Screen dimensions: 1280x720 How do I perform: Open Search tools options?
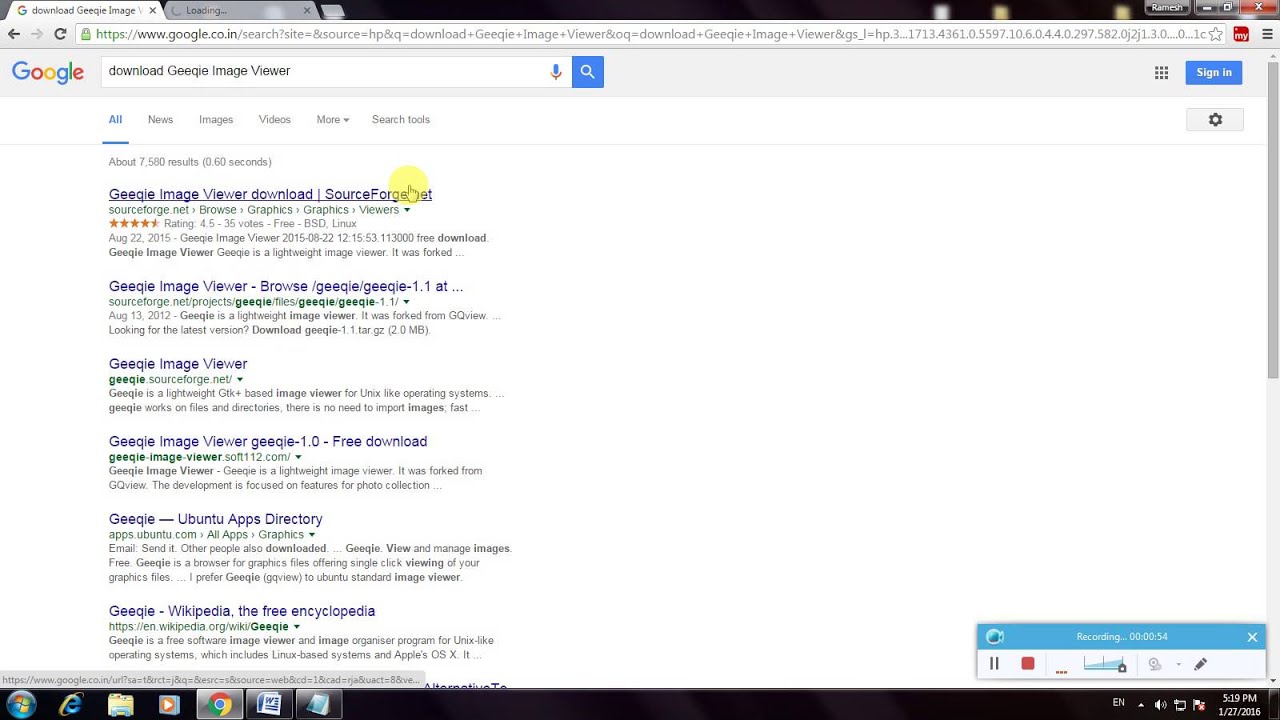(x=401, y=120)
